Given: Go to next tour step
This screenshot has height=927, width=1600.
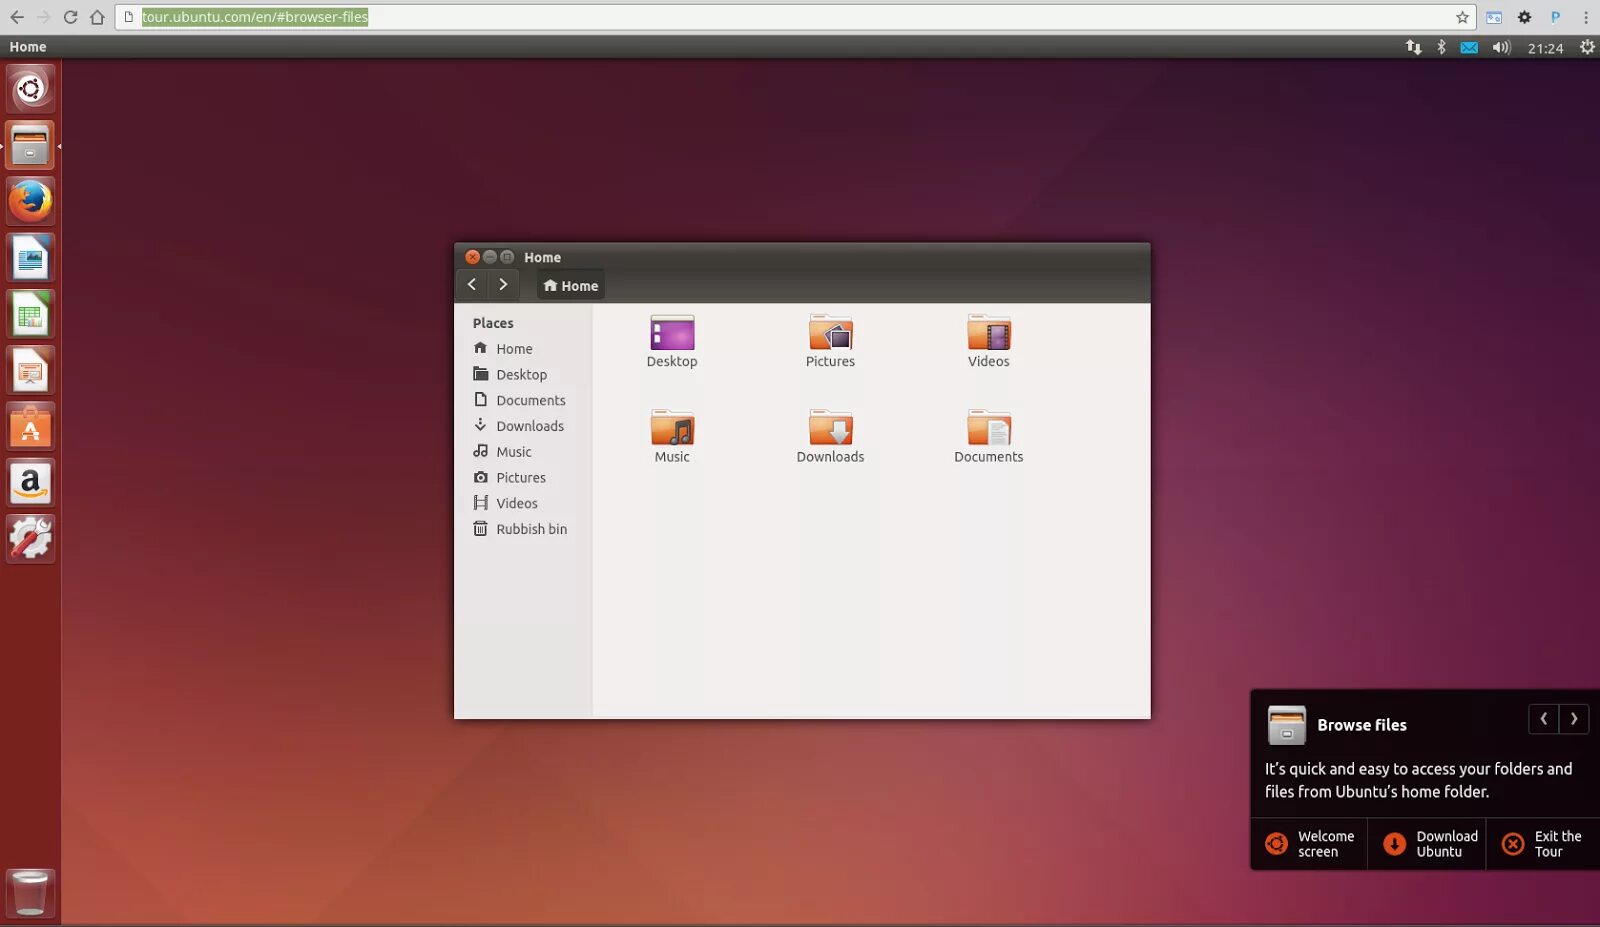Looking at the screenshot, I should tap(1574, 719).
